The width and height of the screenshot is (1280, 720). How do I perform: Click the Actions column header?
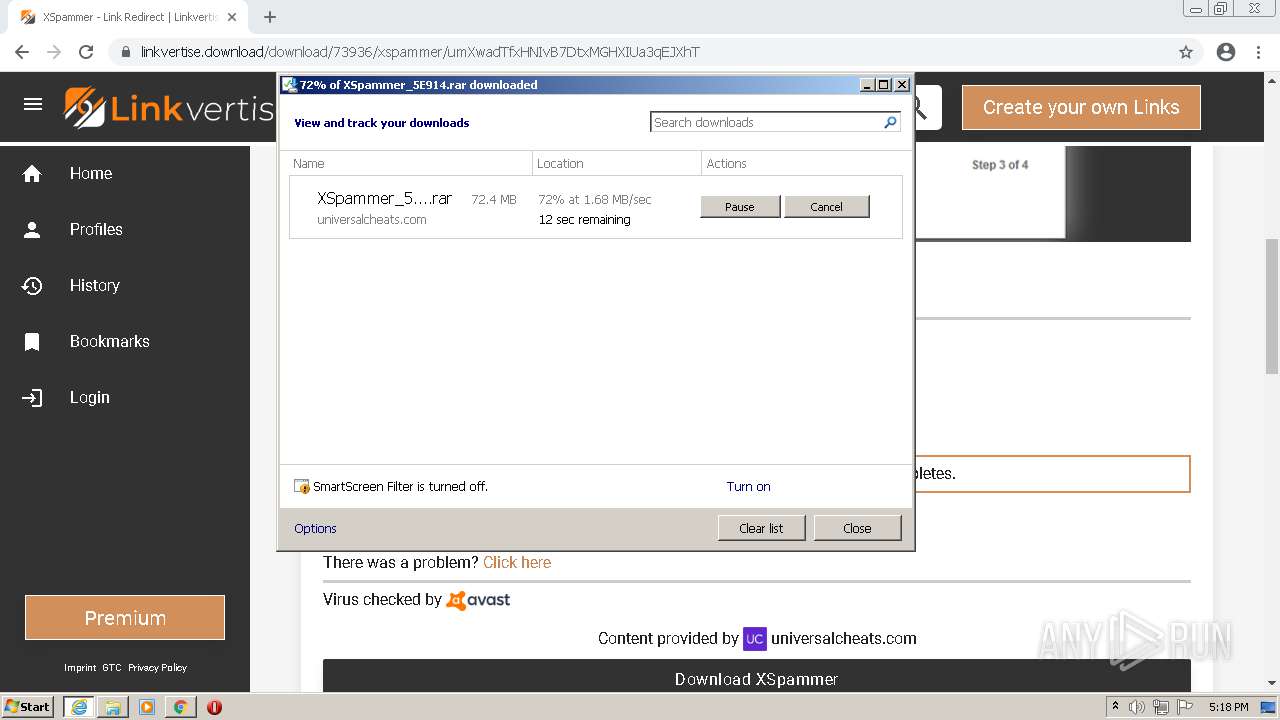(x=801, y=163)
